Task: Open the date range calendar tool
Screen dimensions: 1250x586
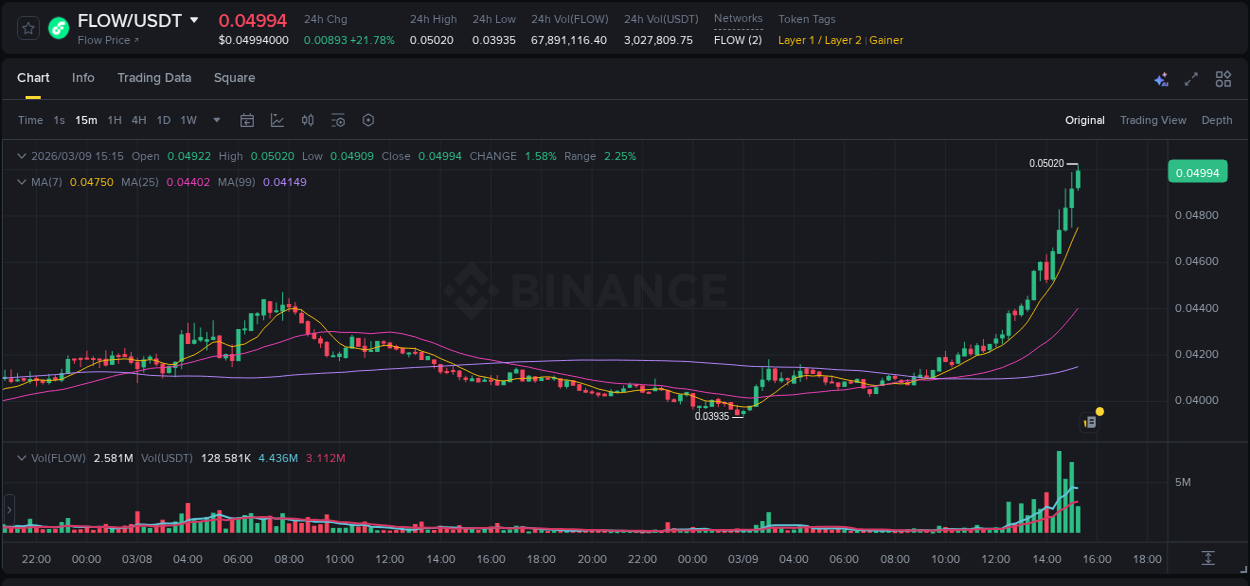Action: (247, 120)
